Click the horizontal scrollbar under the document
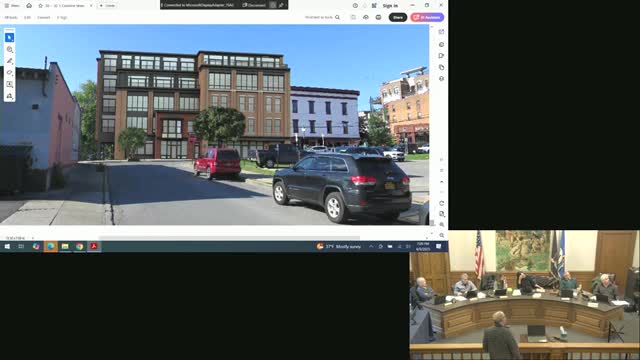 click(229, 237)
